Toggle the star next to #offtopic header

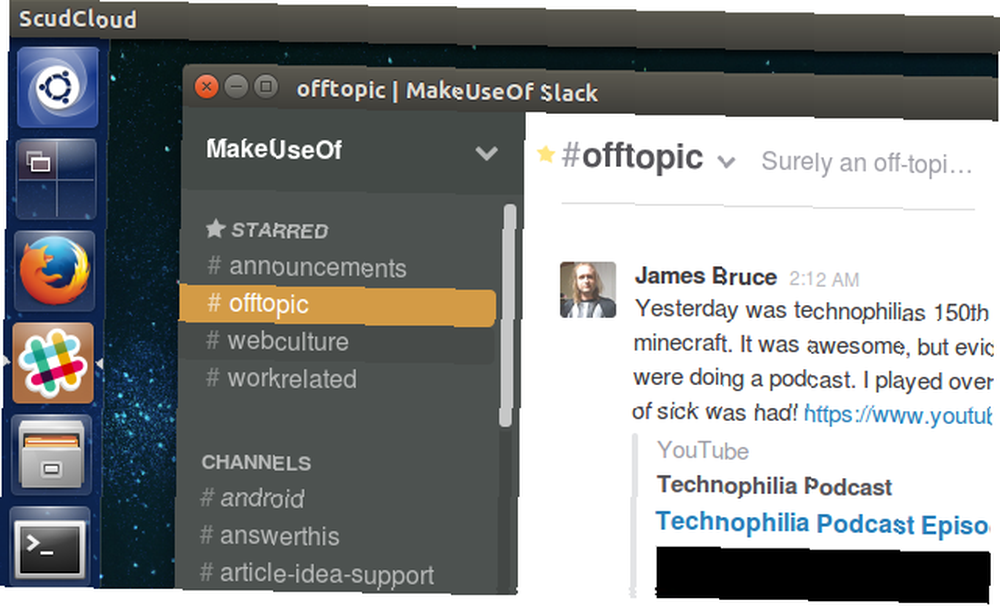coord(545,154)
